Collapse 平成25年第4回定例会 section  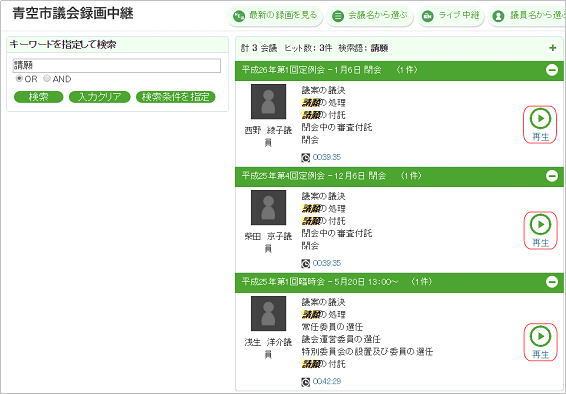coord(552,176)
